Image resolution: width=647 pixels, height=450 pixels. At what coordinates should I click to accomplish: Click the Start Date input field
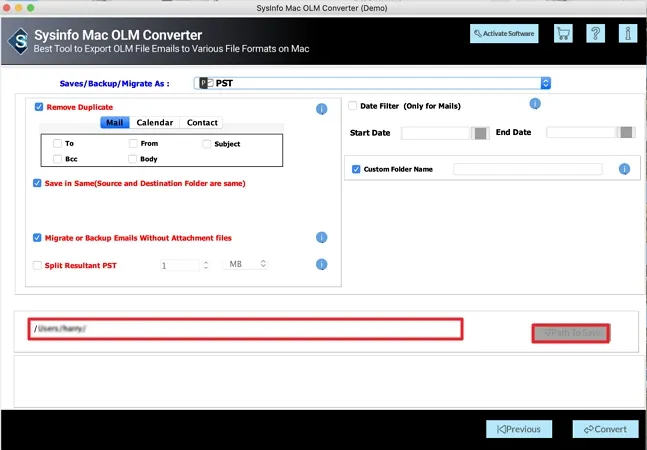(x=436, y=133)
